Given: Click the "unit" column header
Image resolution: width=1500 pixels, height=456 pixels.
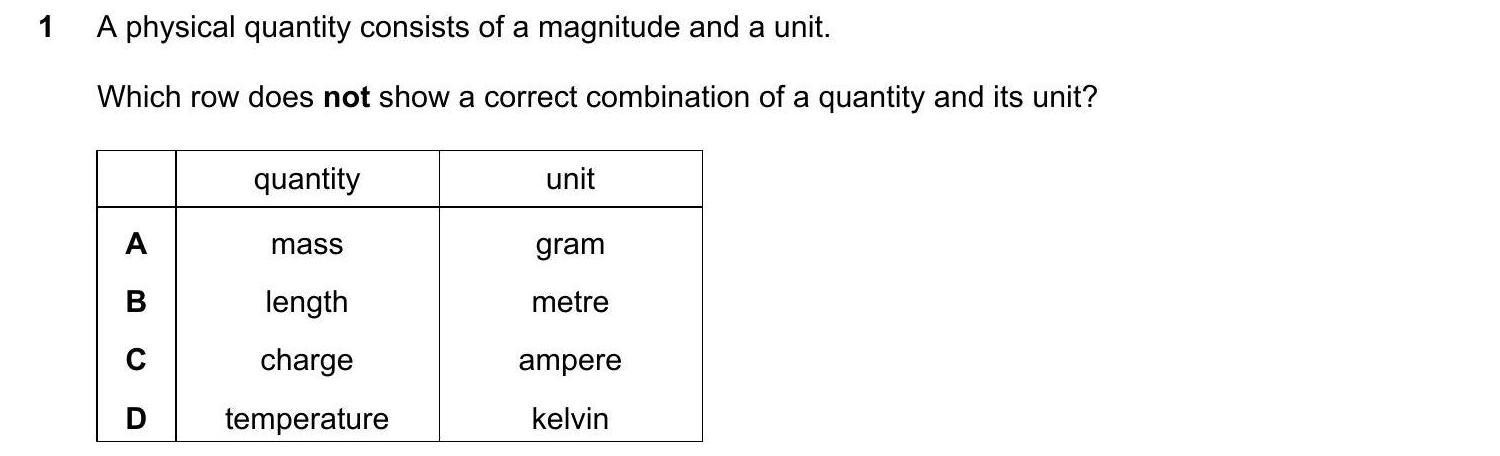Looking at the screenshot, I should [x=570, y=179].
